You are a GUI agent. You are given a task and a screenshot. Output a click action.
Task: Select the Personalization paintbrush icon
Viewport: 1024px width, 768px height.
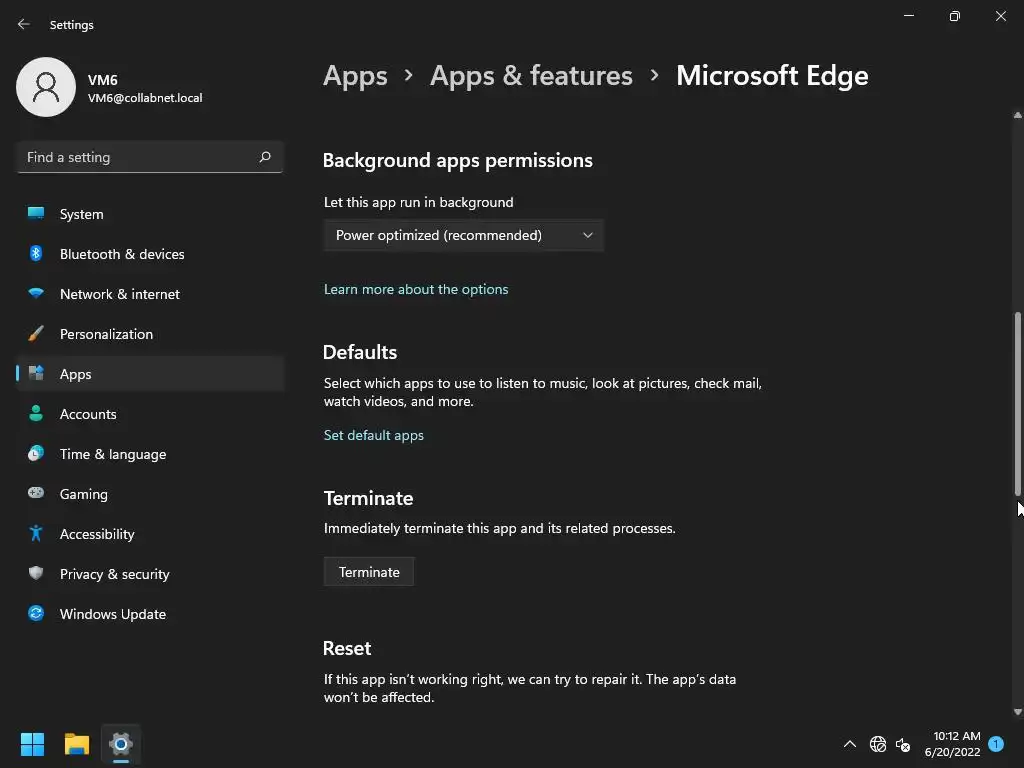(36, 334)
